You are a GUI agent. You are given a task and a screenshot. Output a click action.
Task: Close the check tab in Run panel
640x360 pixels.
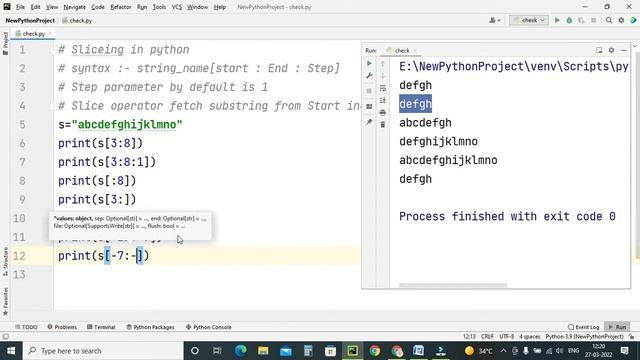pos(415,51)
